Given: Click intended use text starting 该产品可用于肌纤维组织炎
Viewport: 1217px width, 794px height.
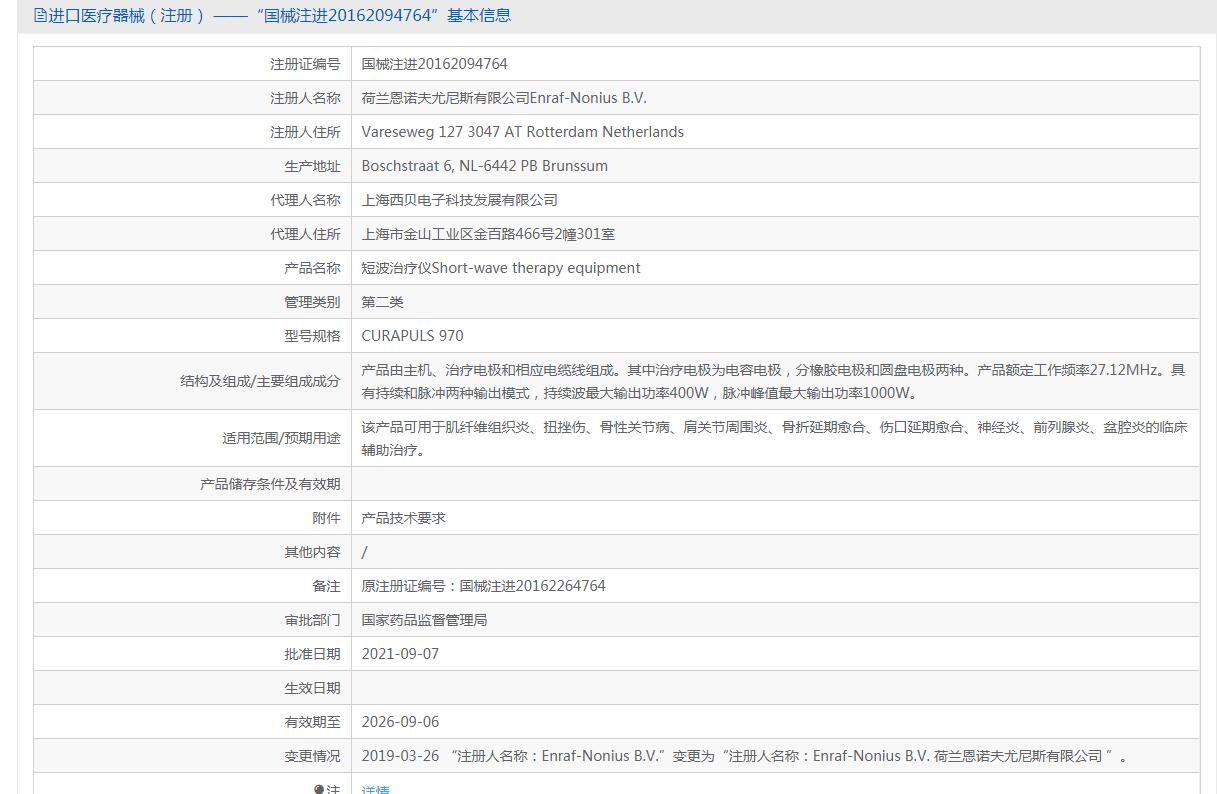Looking at the screenshot, I should [775, 438].
